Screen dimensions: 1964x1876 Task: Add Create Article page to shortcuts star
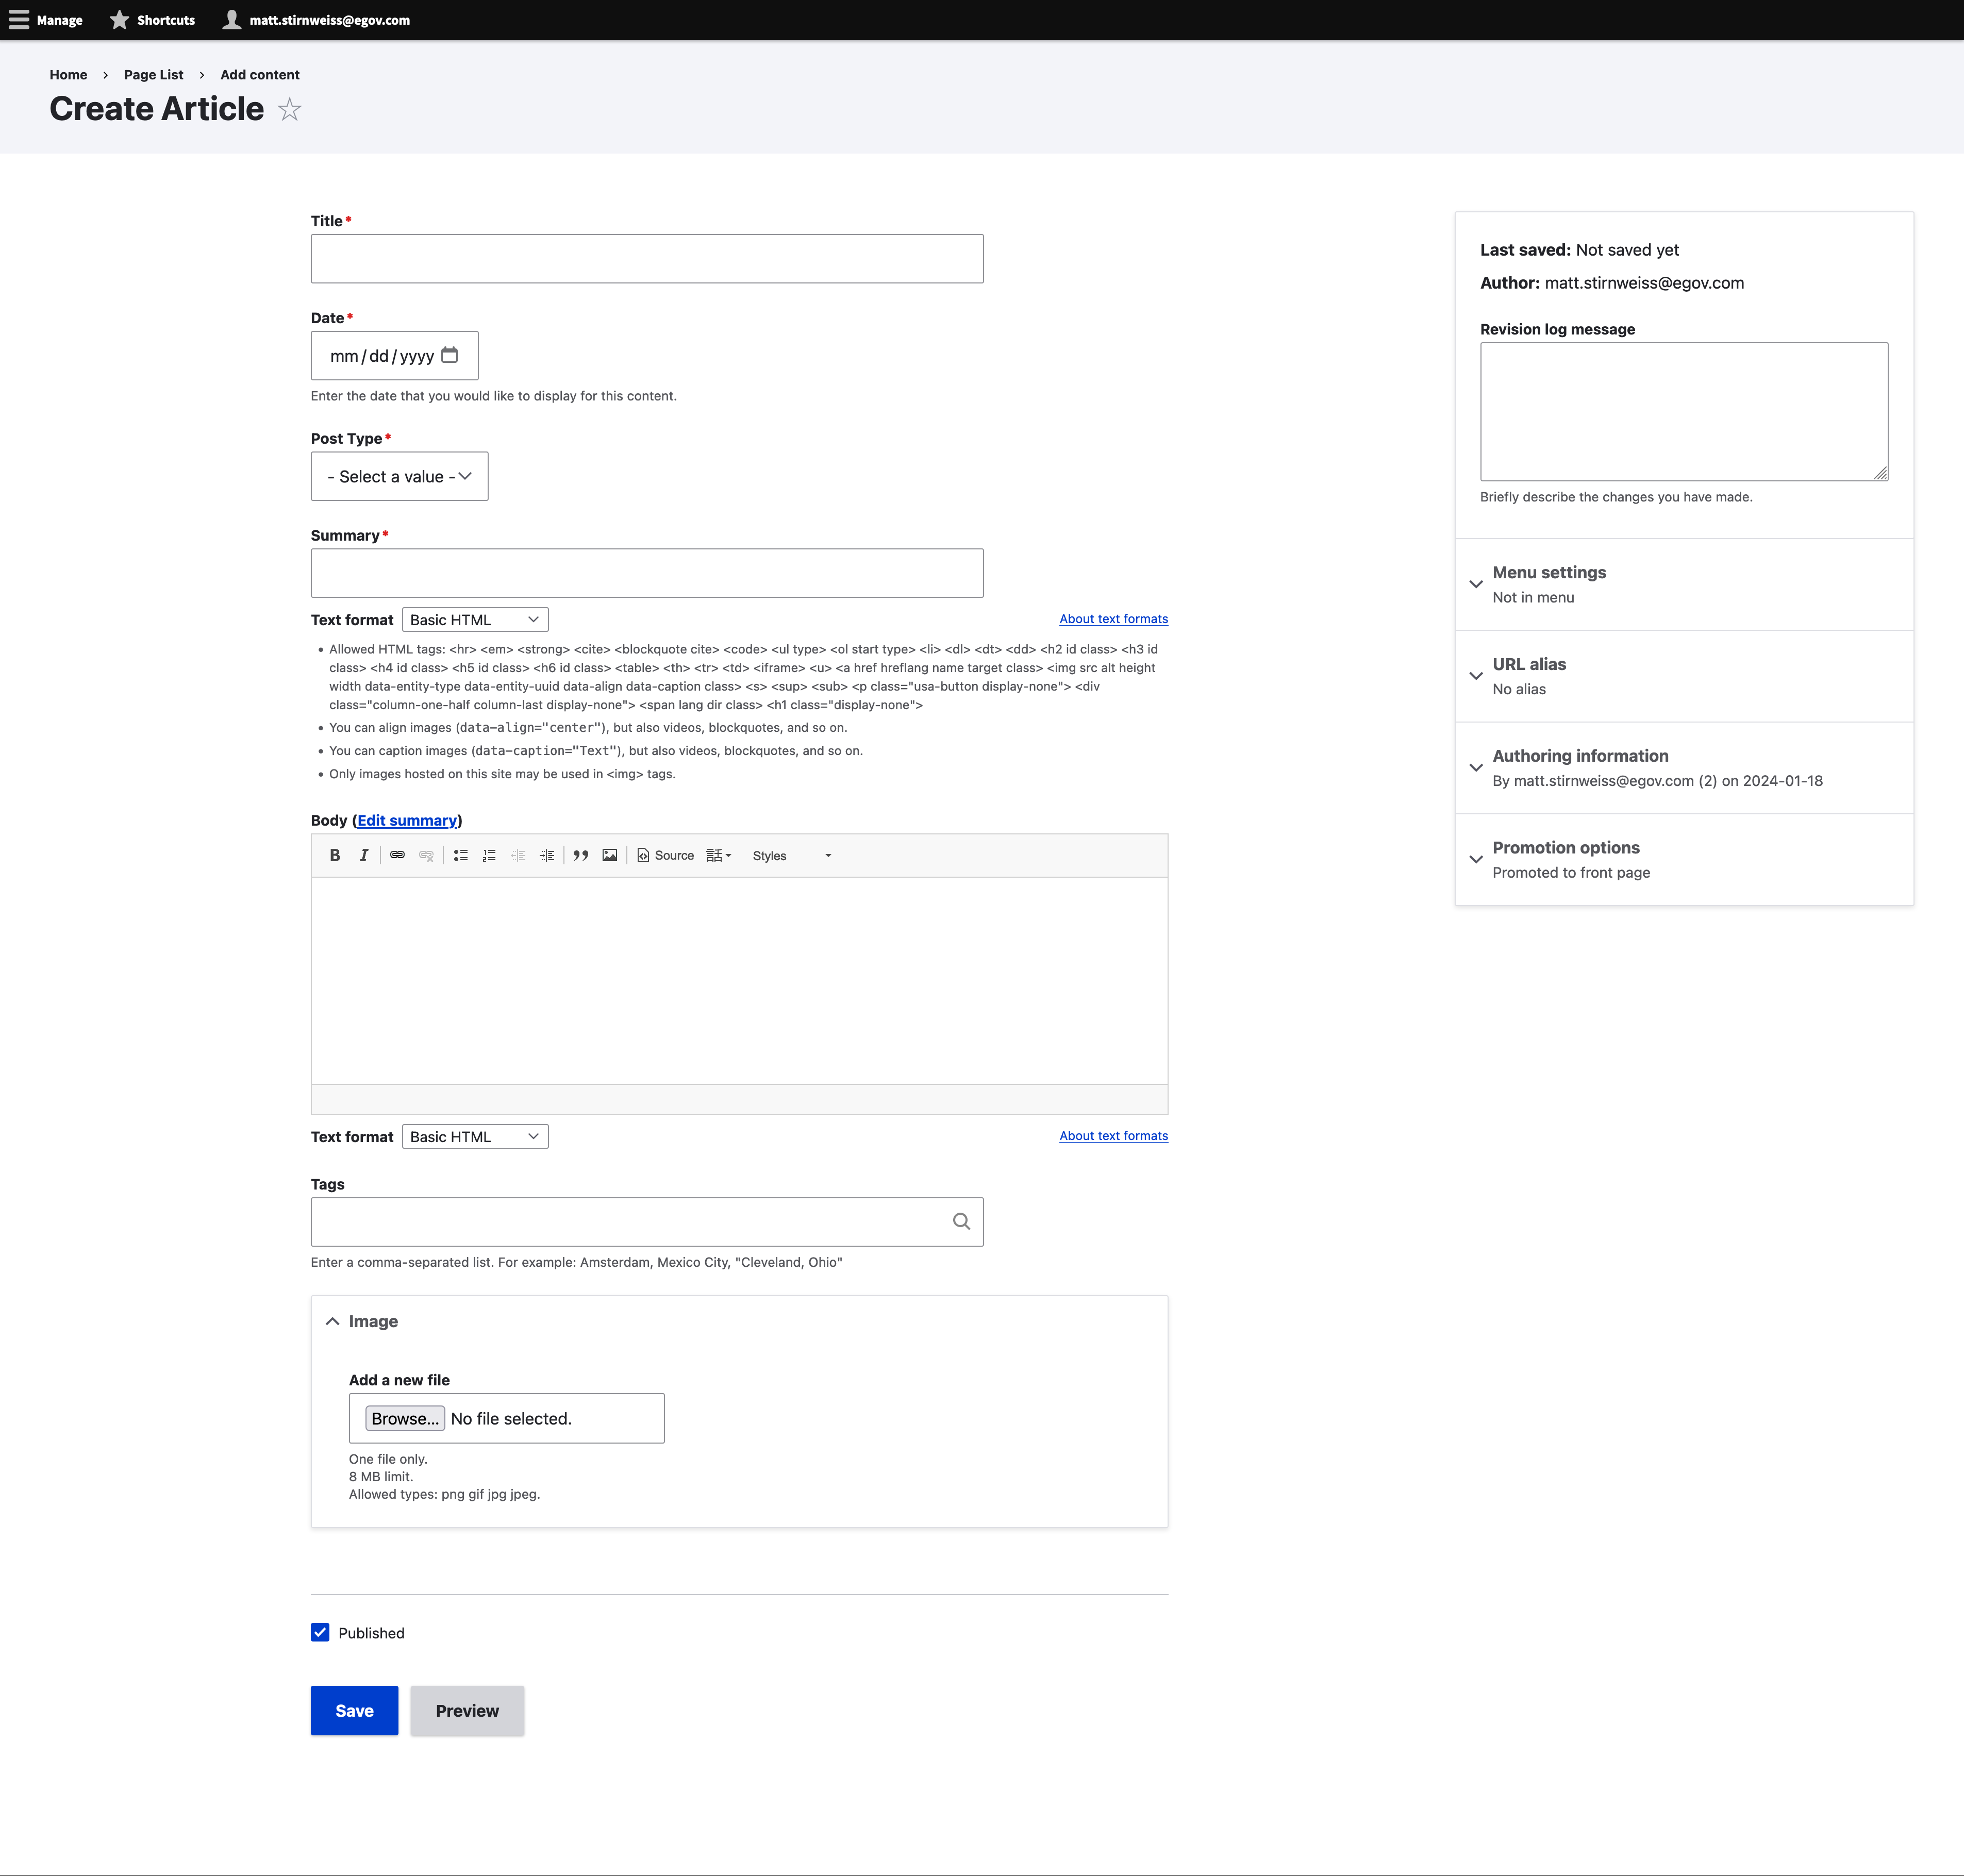tap(289, 109)
